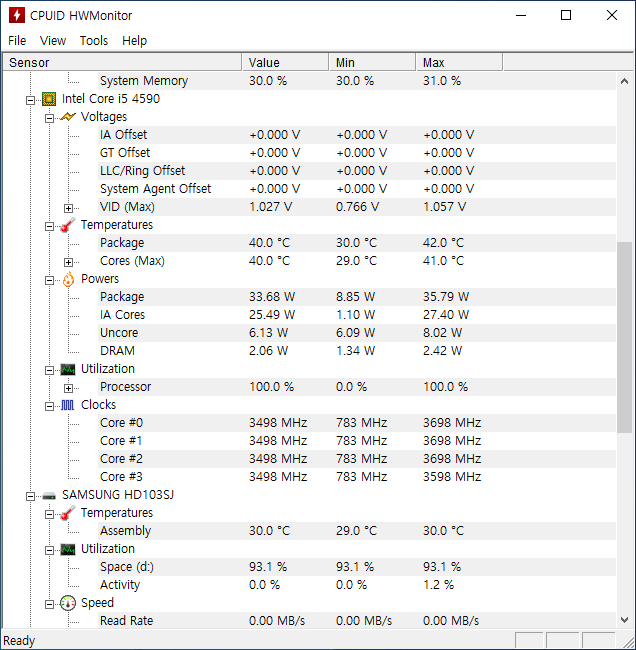Select the Core #0 clock row
636x650 pixels.
tap(357, 423)
